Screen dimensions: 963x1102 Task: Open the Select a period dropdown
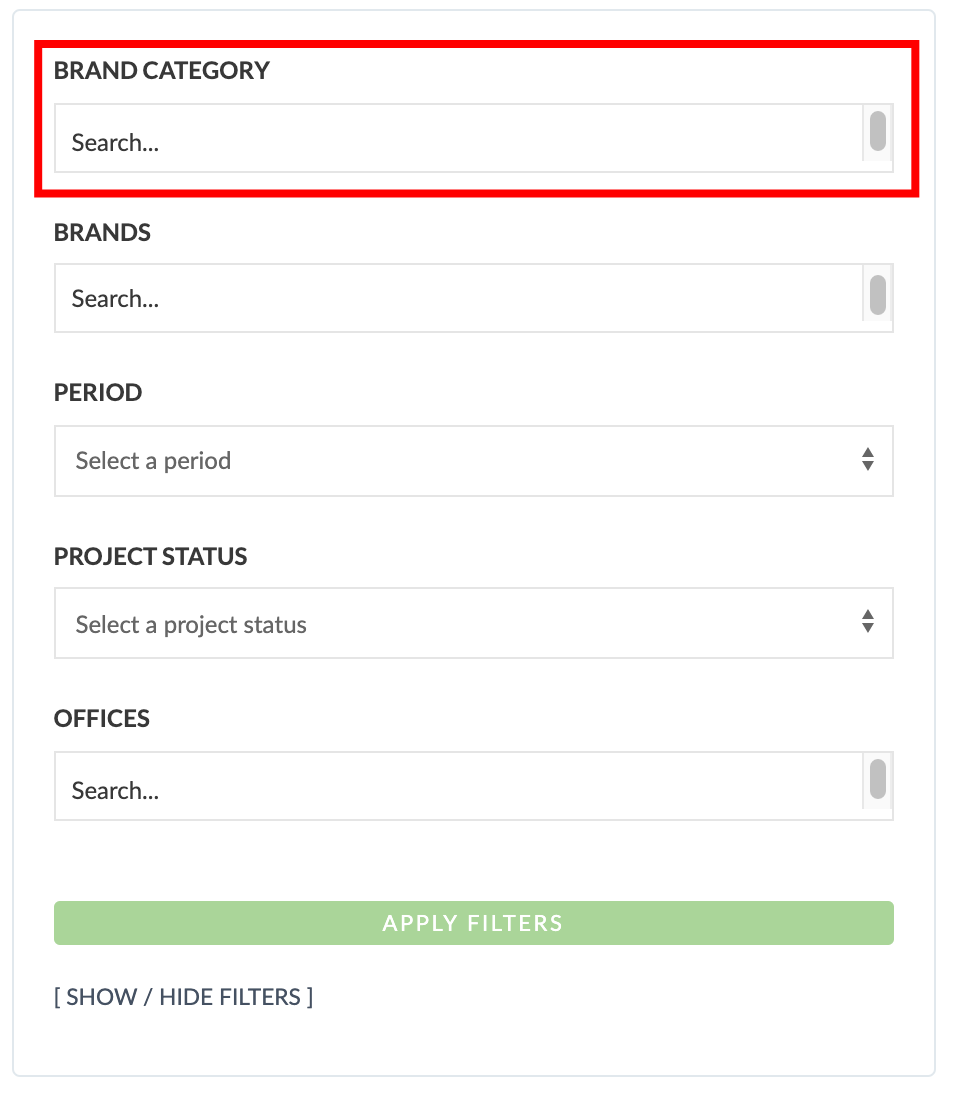(x=474, y=461)
